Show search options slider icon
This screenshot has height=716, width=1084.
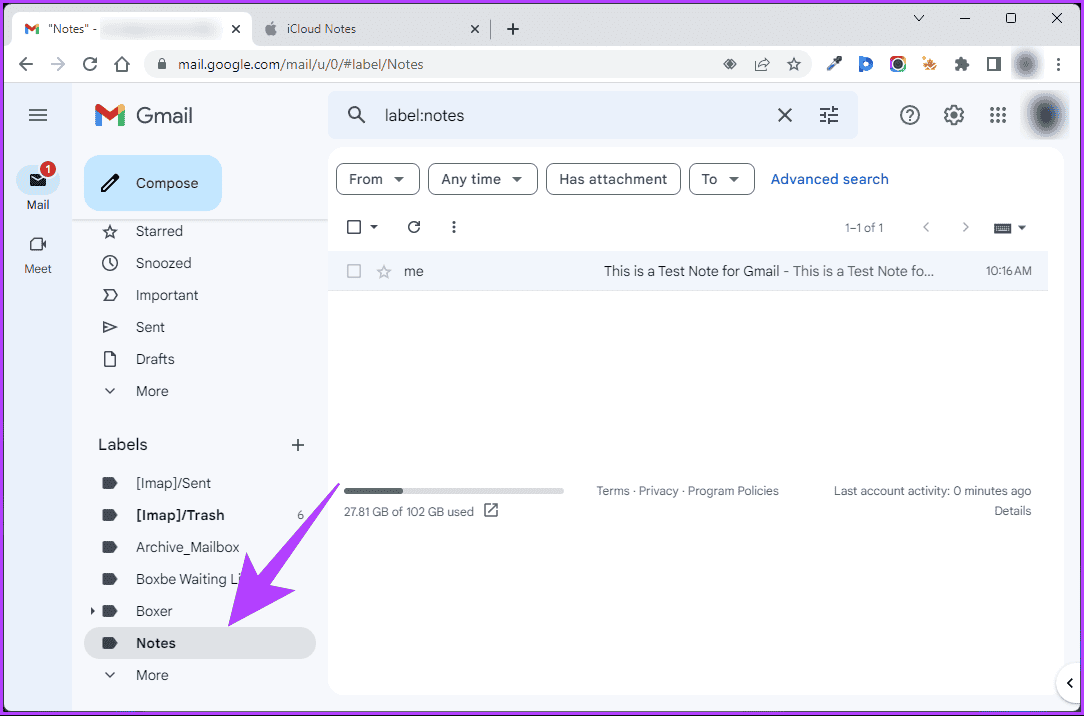[829, 115]
